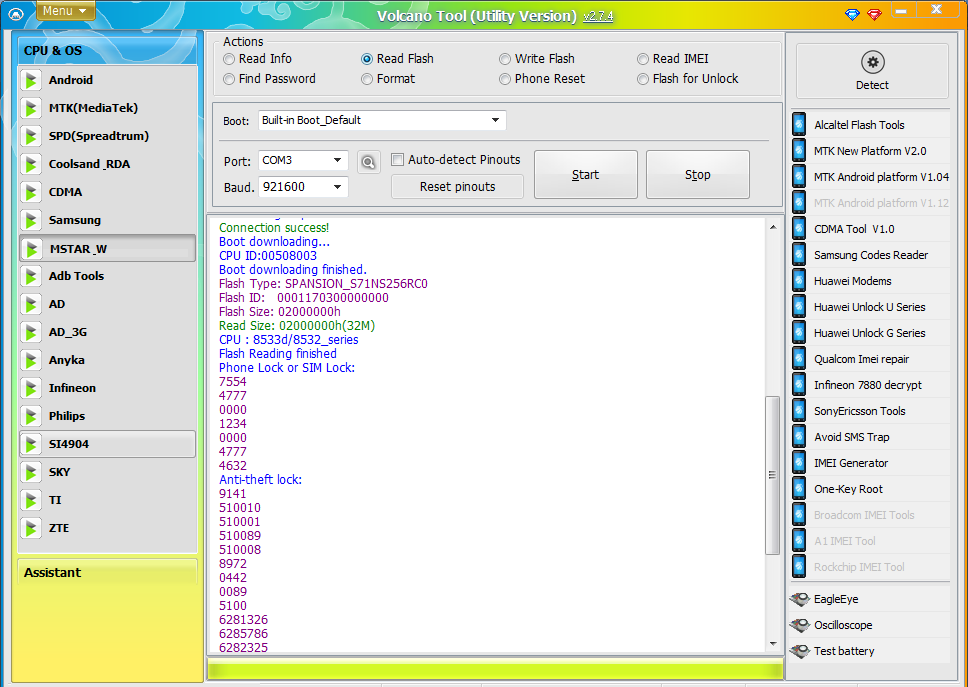Image resolution: width=968 pixels, height=687 pixels.
Task: Open SonyEricsson Tools
Action: click(x=870, y=410)
